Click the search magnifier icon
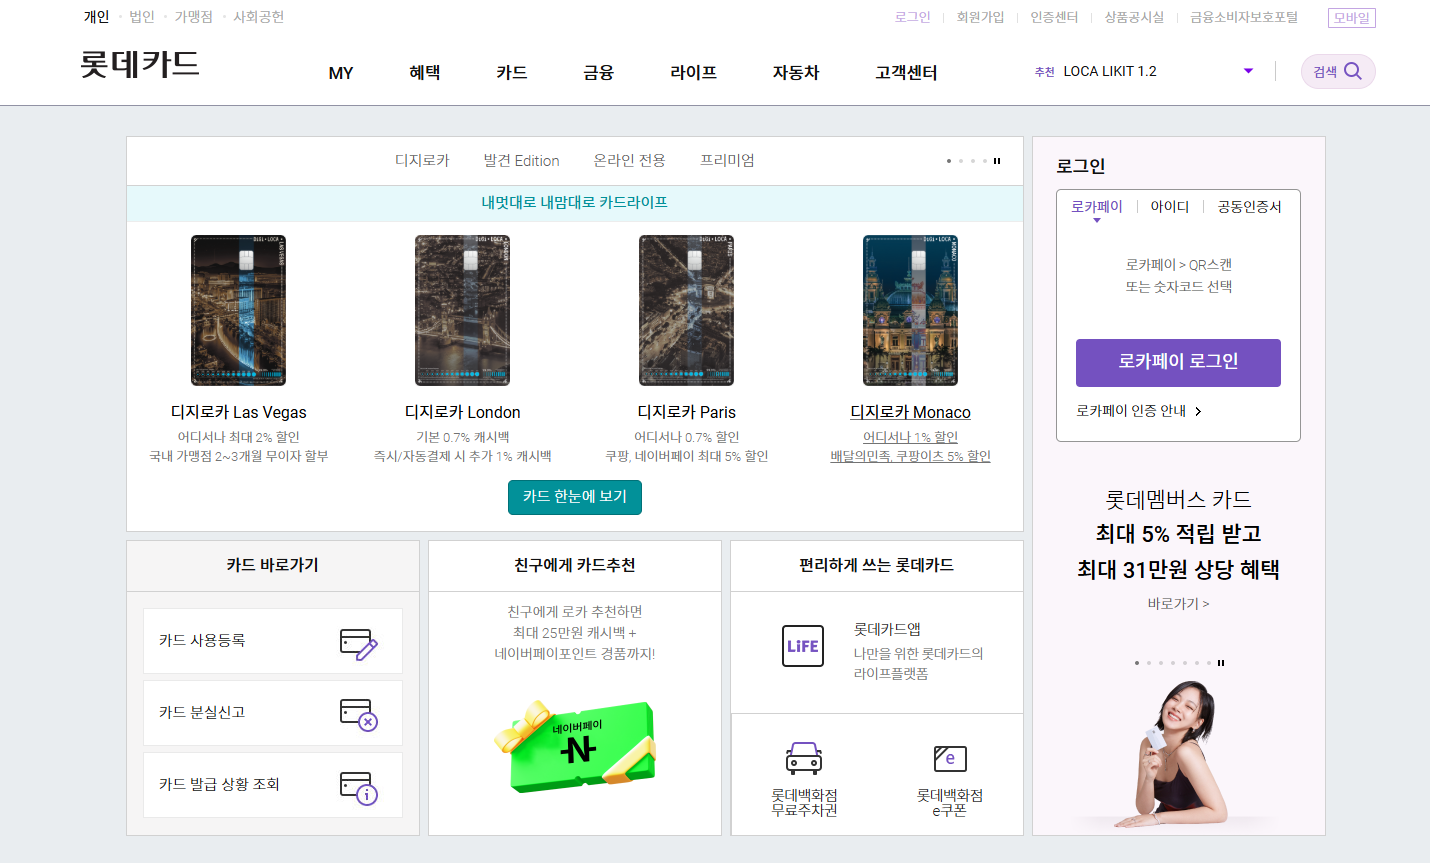The height and width of the screenshot is (863, 1430). (1353, 71)
